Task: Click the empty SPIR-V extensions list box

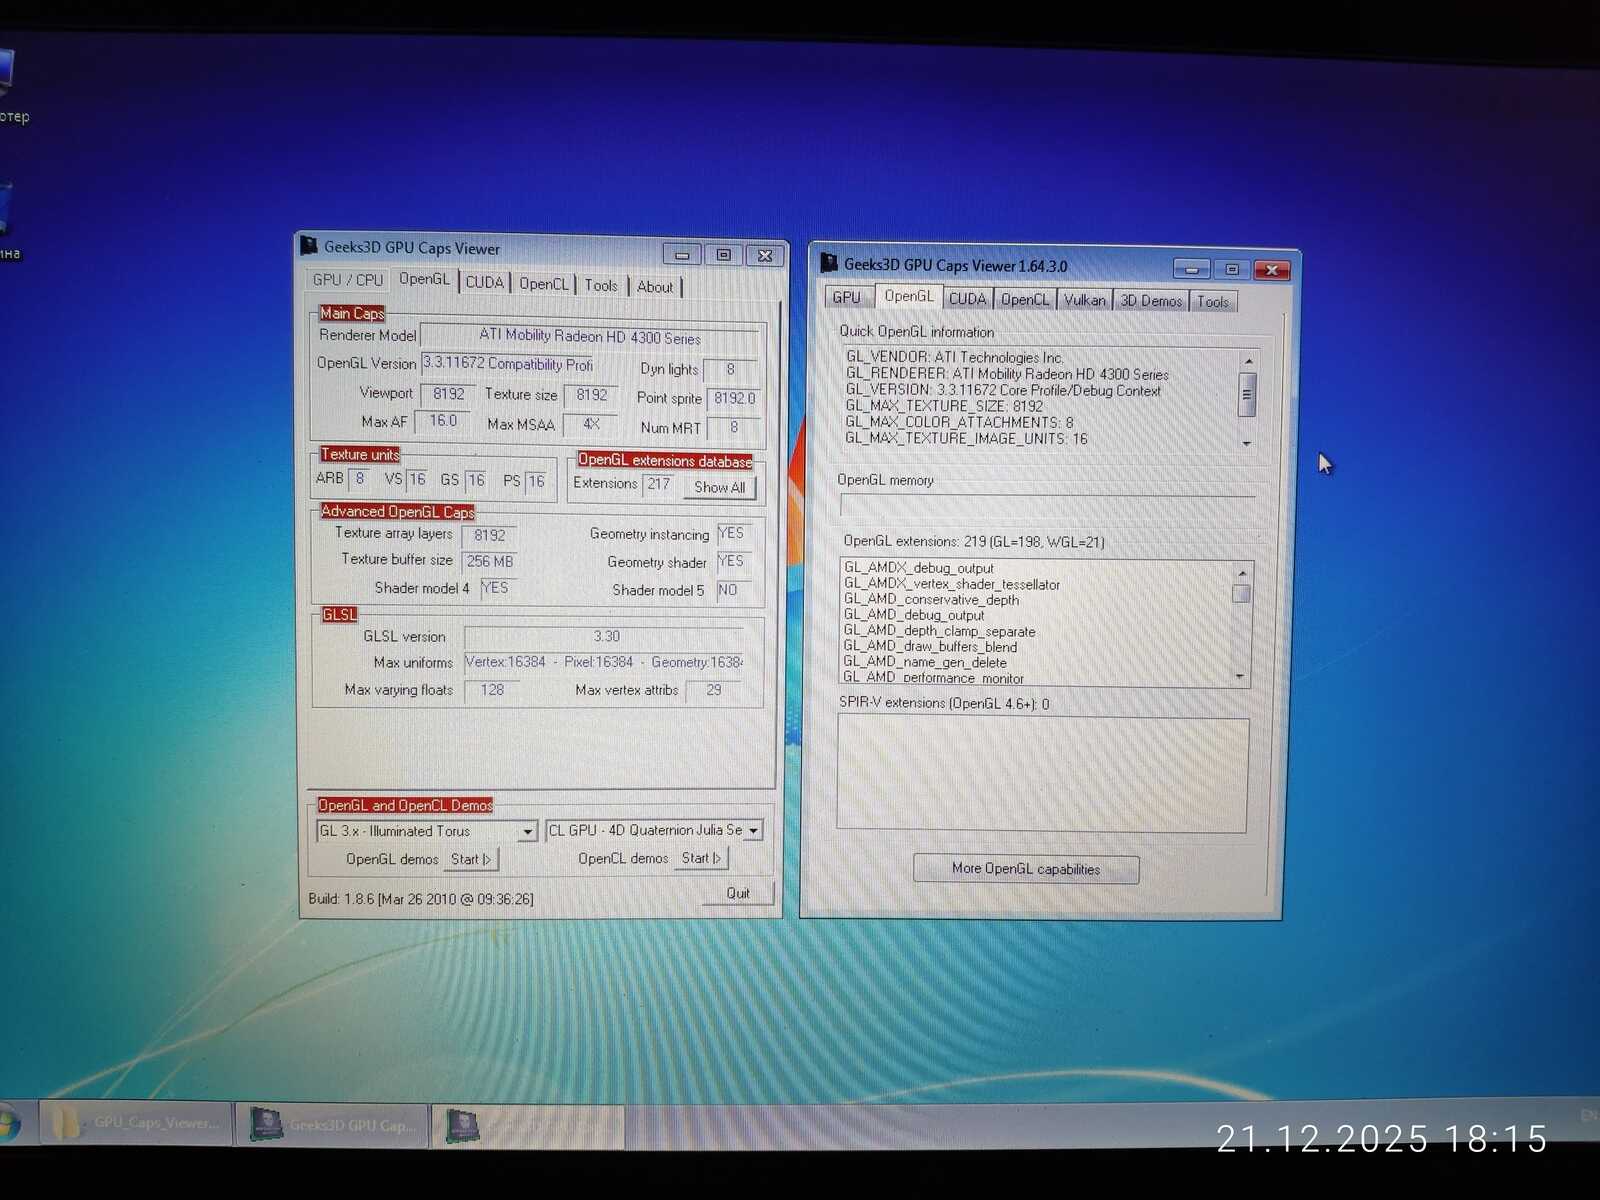Action: tap(1043, 774)
